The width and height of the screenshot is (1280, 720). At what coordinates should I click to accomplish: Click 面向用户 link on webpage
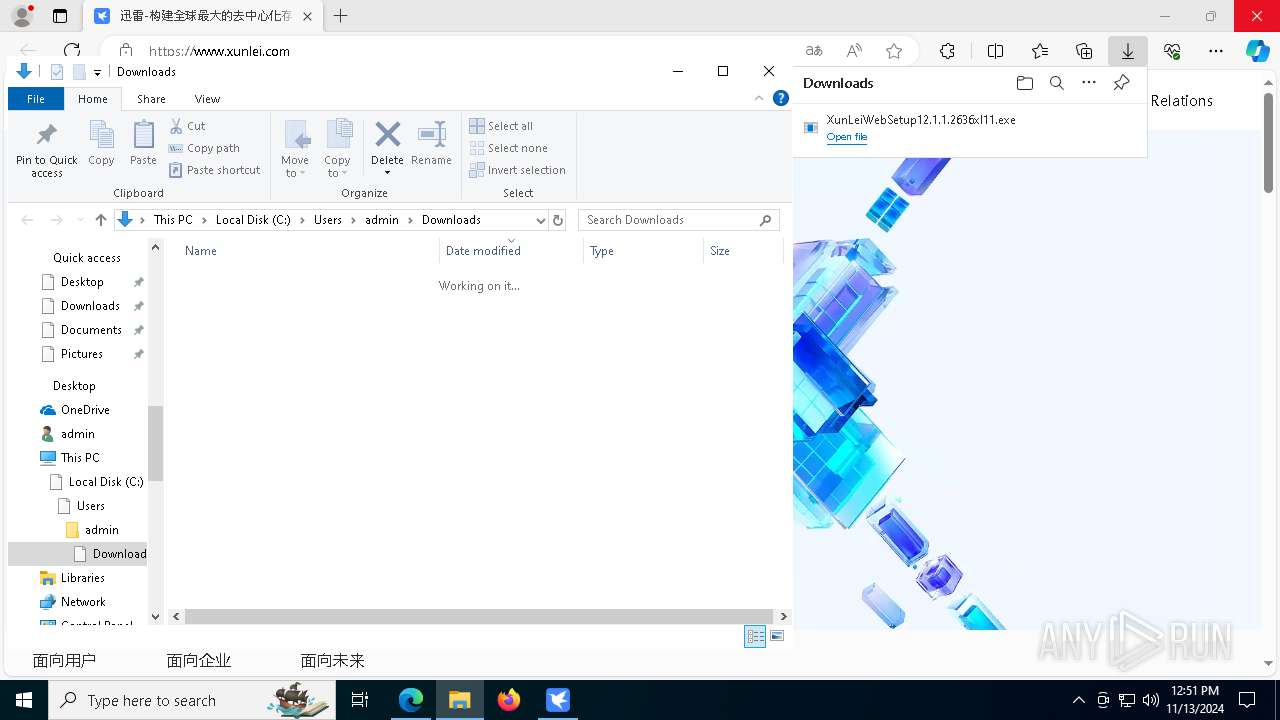pos(64,660)
